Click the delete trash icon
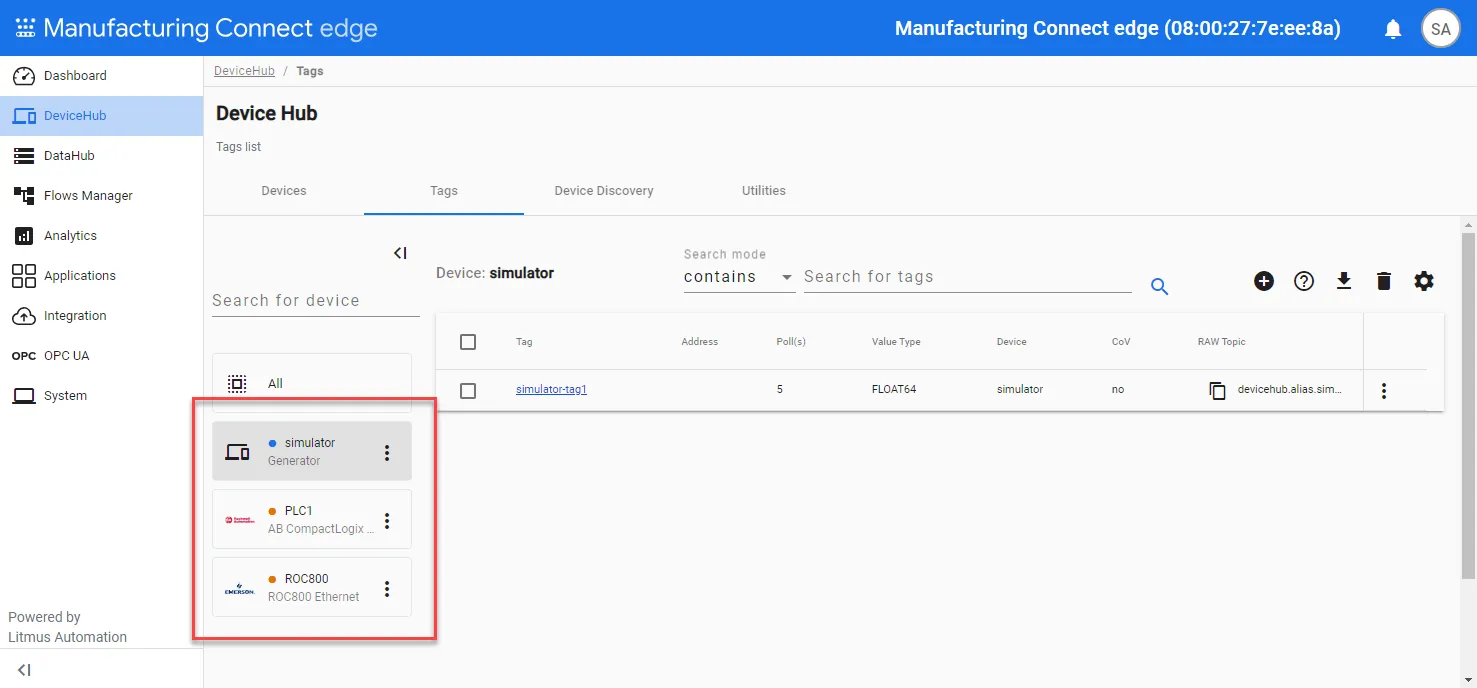The image size is (1477, 688). coord(1384,281)
